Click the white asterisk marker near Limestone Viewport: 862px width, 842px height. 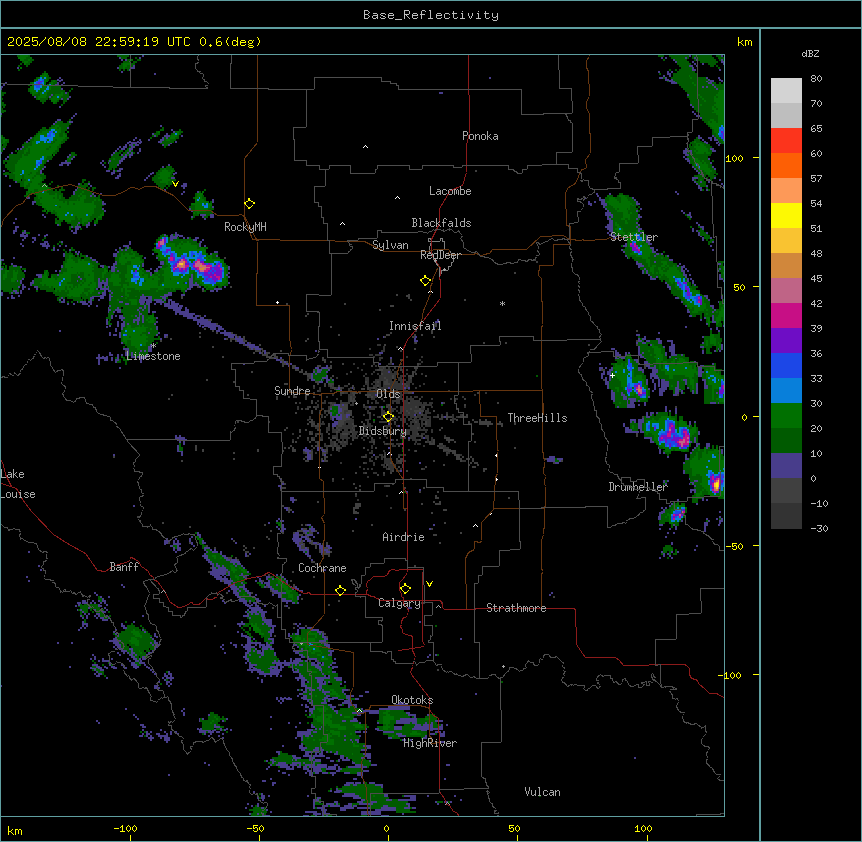[x=154, y=346]
